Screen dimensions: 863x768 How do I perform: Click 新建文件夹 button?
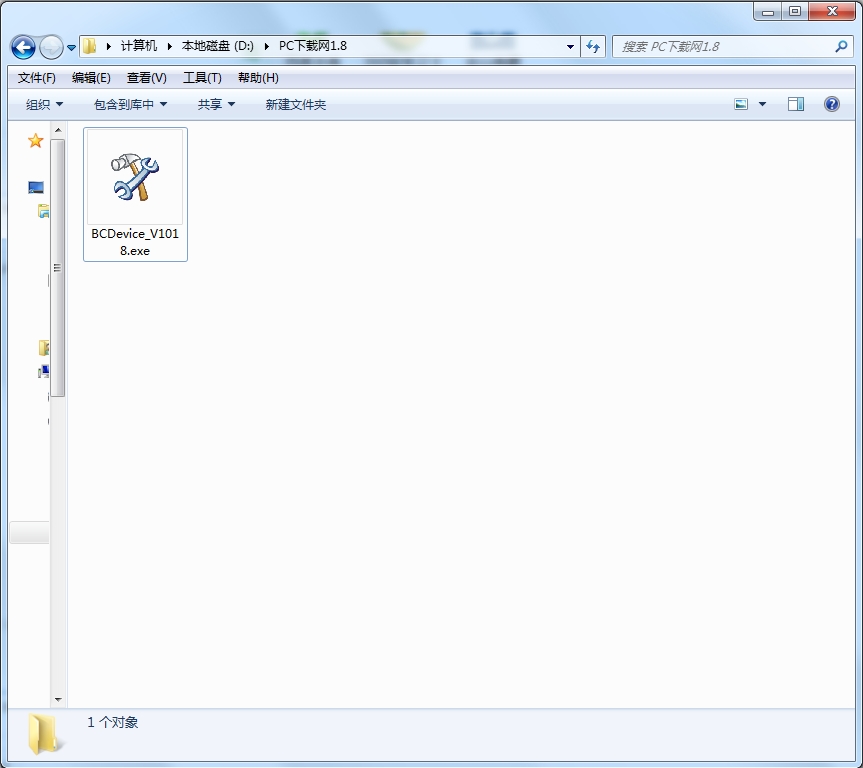coord(296,105)
